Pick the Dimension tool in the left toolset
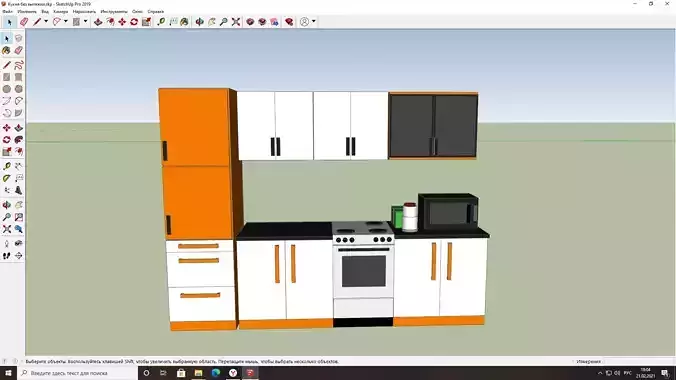676x380 pixels. click(19, 166)
